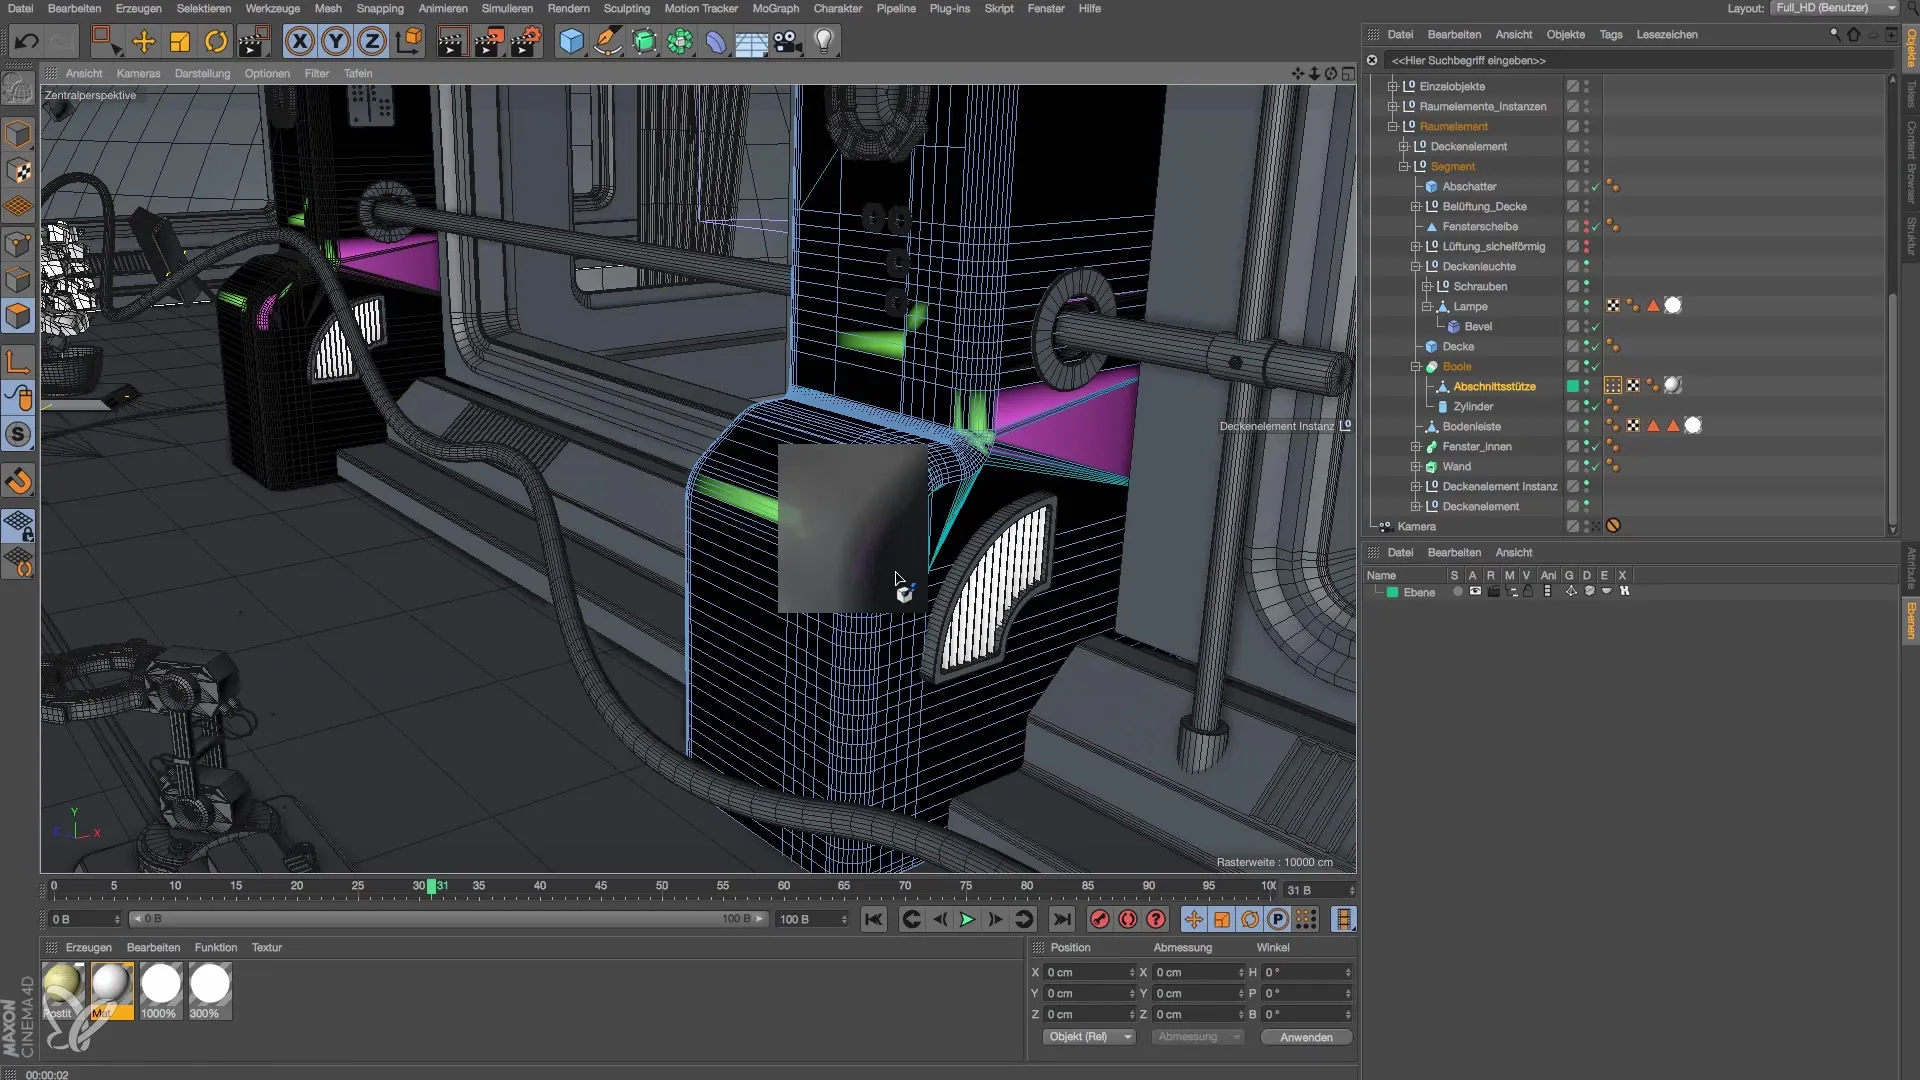Open the Sculpting menu
This screenshot has width=1920, height=1080.
click(x=627, y=8)
